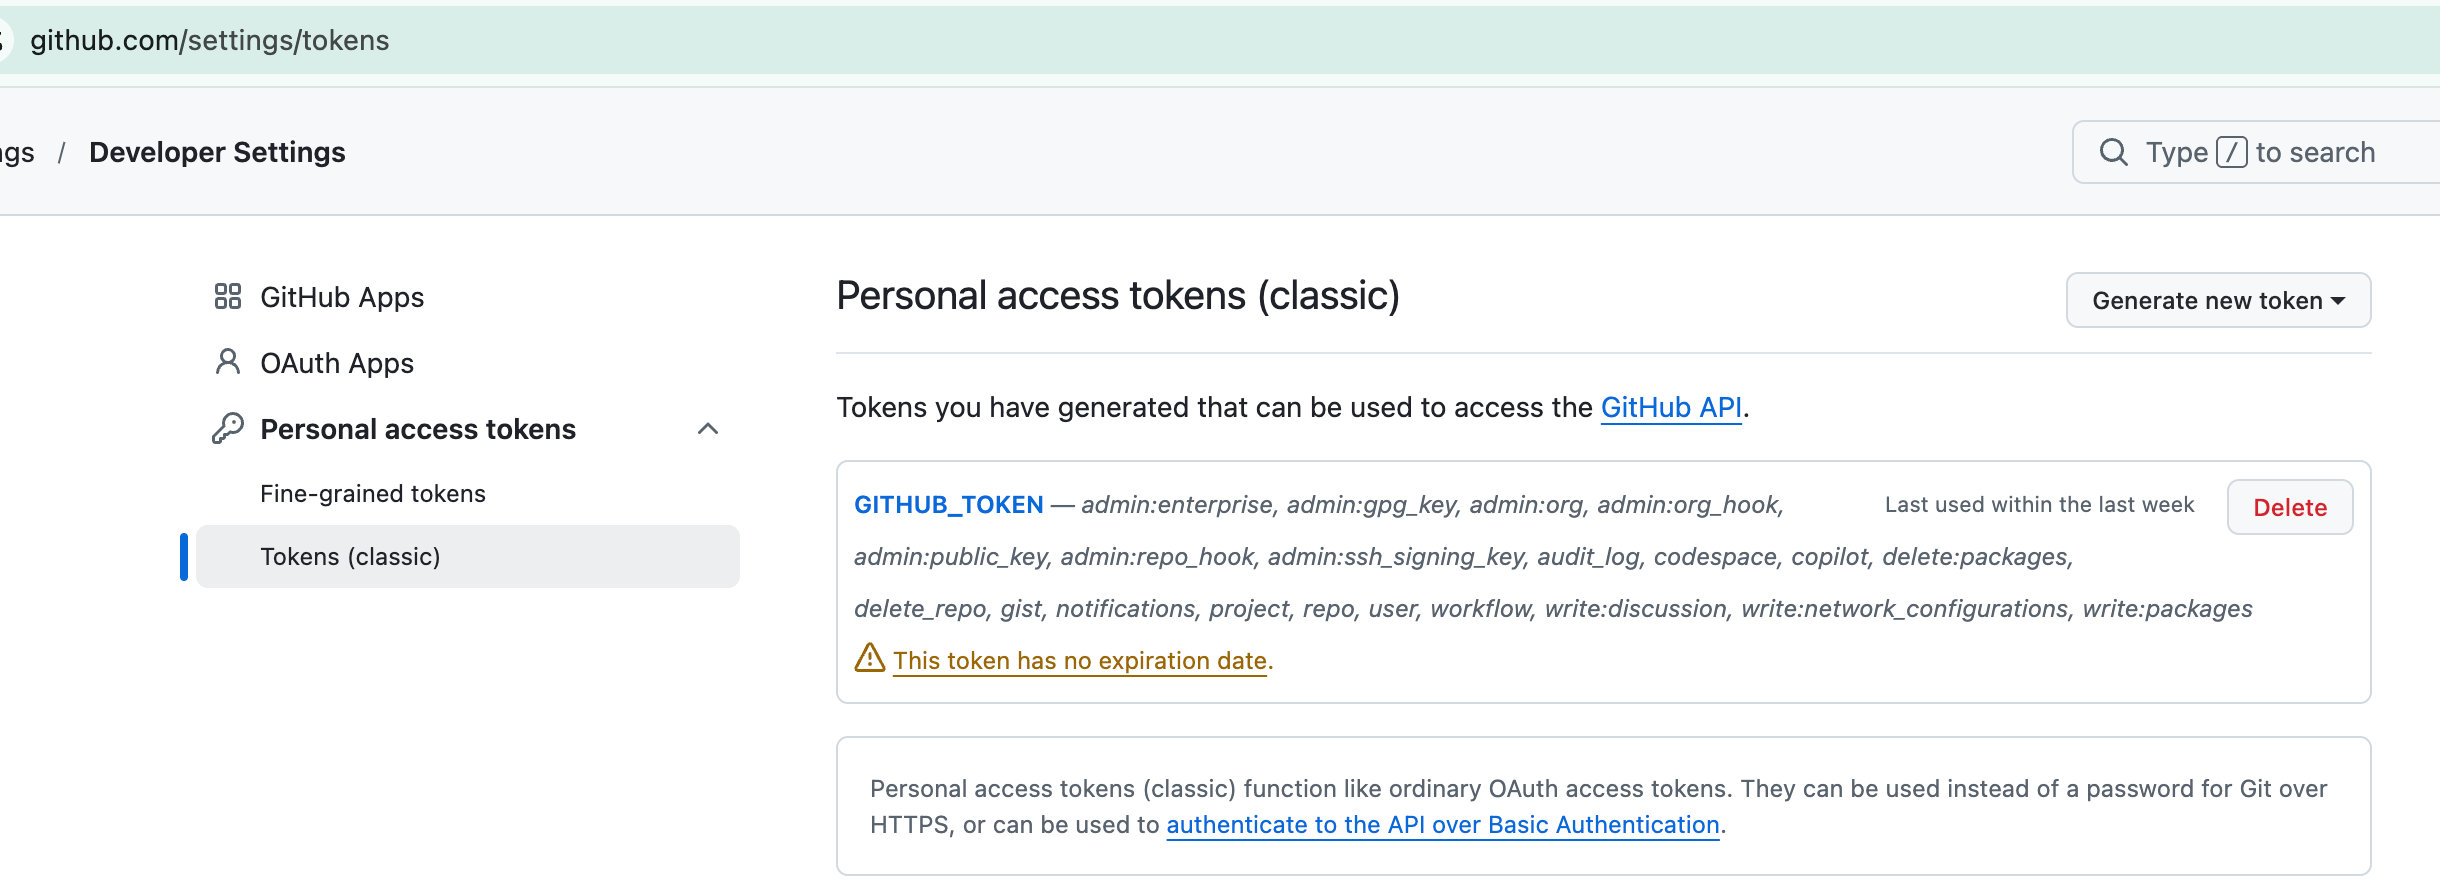Click the GitHub Apps grid icon

click(228, 296)
